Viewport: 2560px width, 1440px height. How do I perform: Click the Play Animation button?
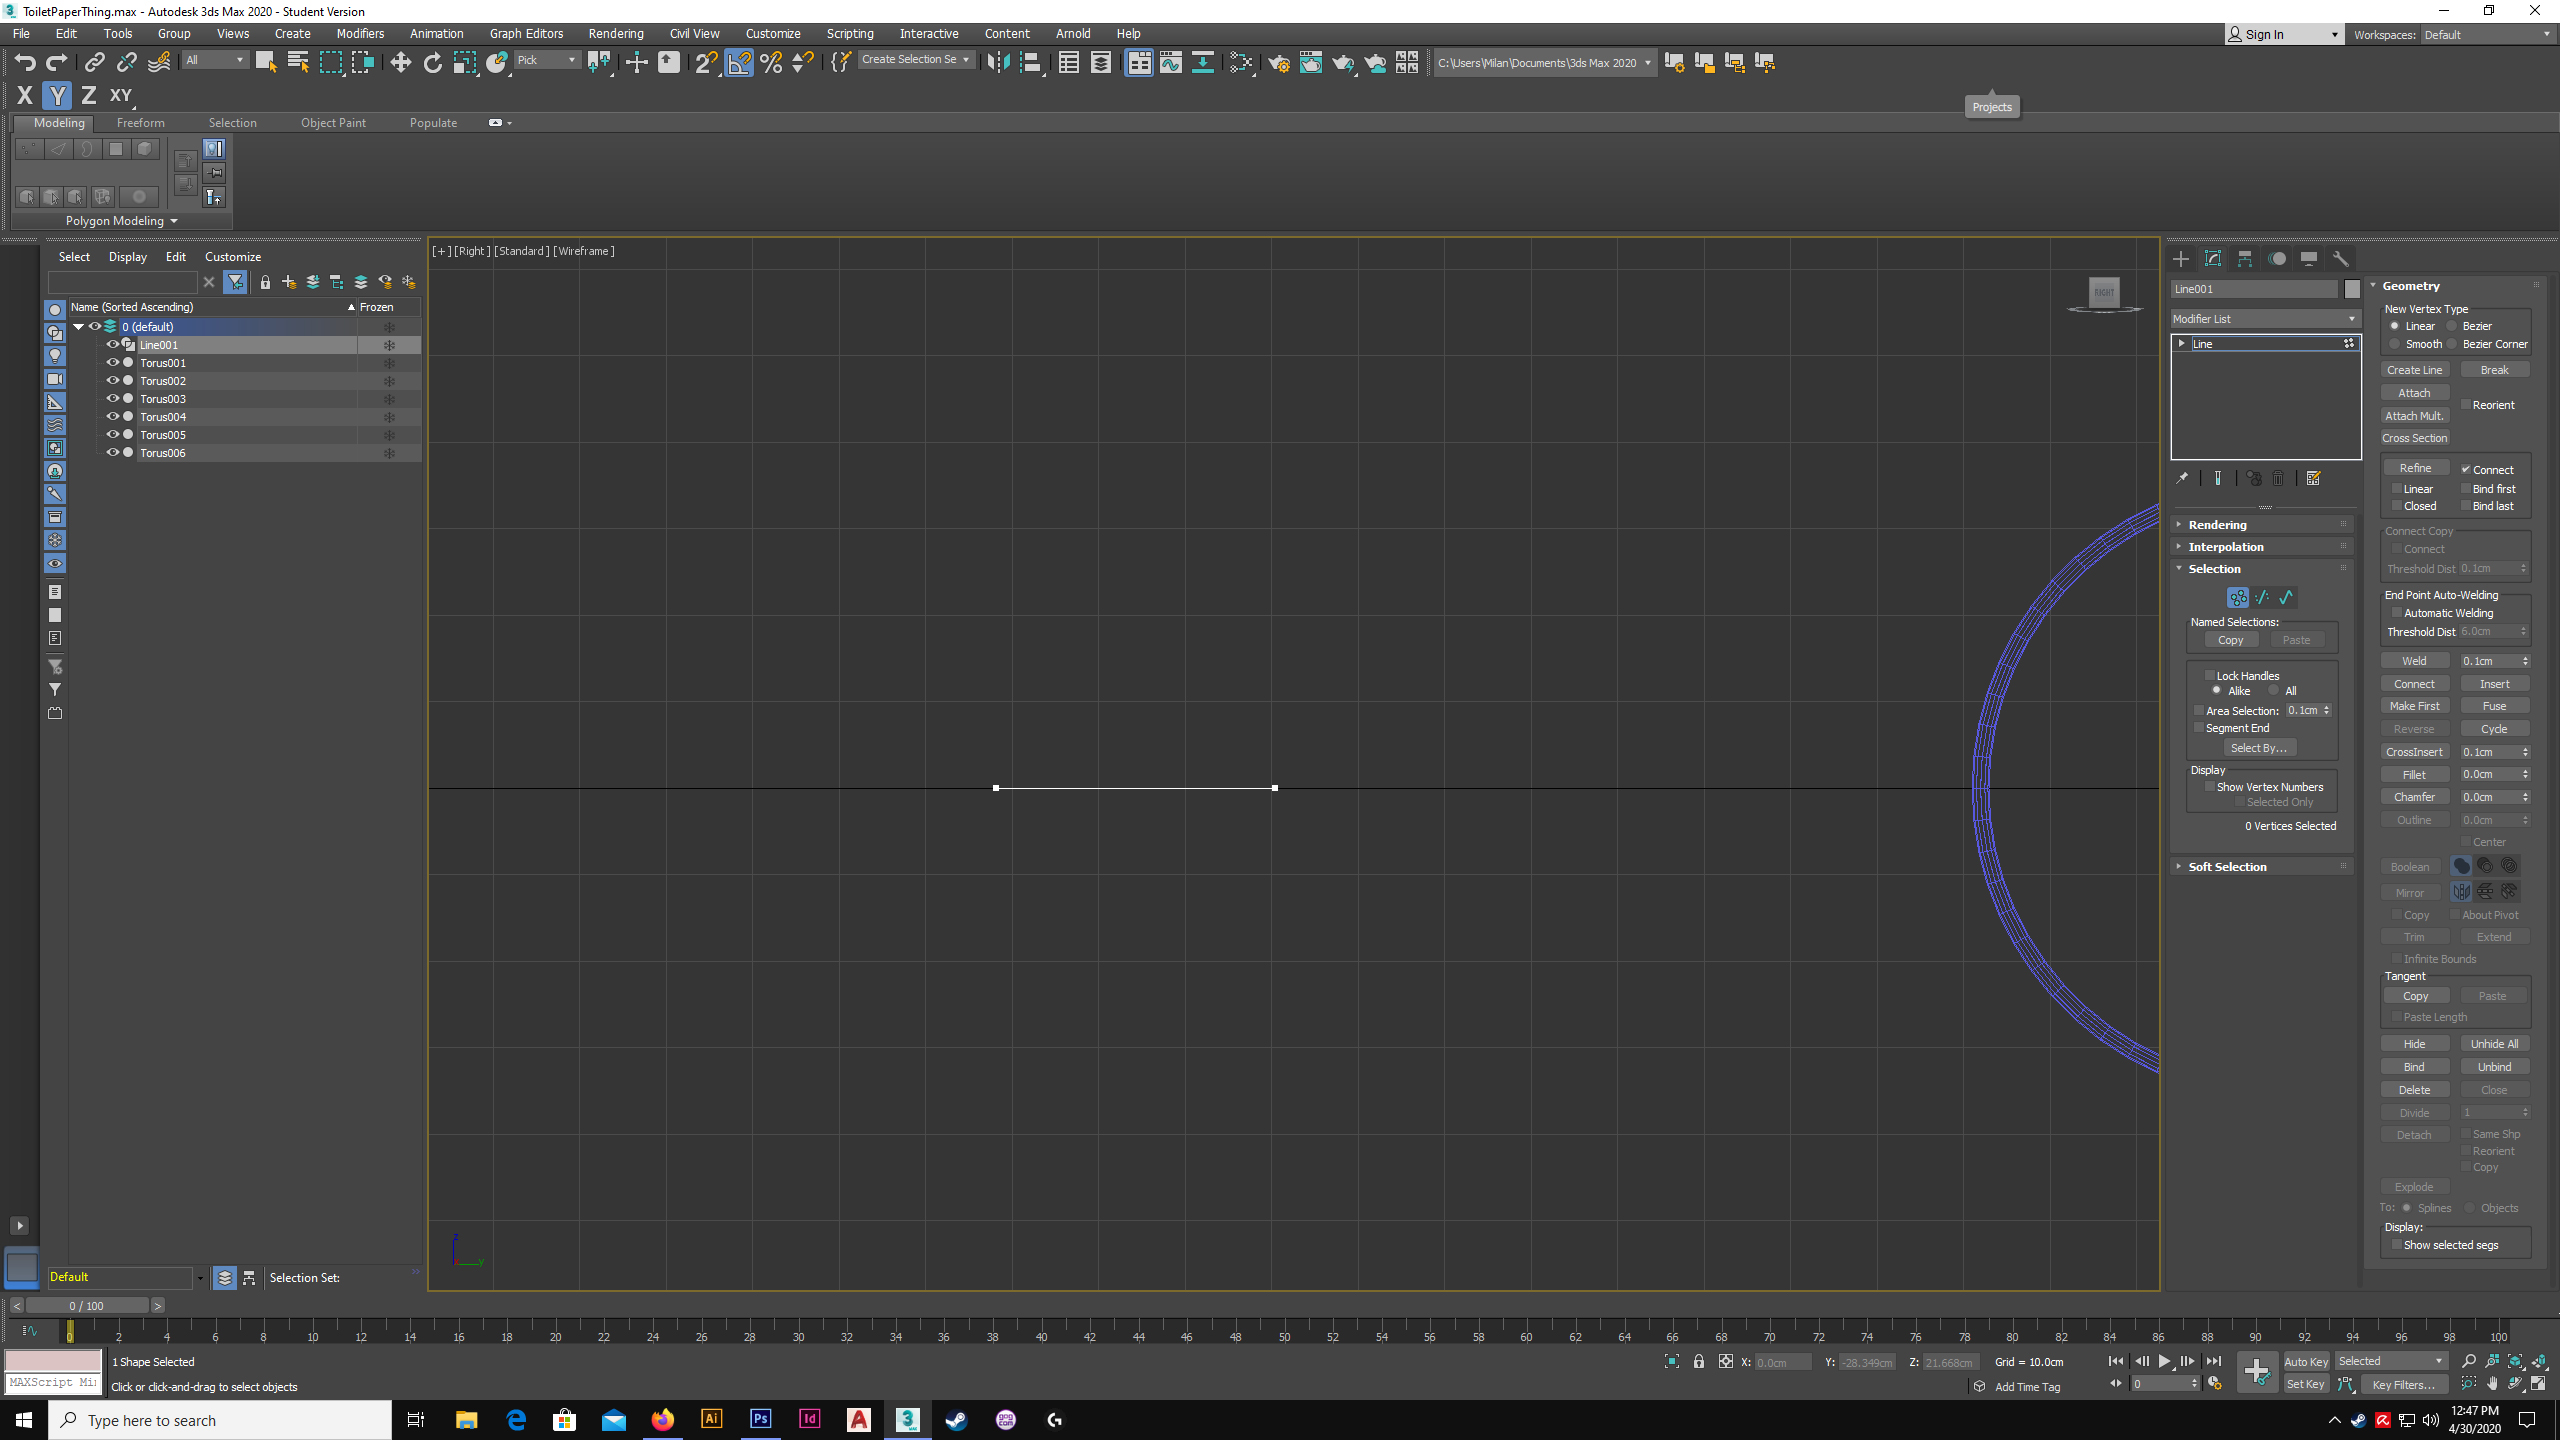click(x=2164, y=1361)
